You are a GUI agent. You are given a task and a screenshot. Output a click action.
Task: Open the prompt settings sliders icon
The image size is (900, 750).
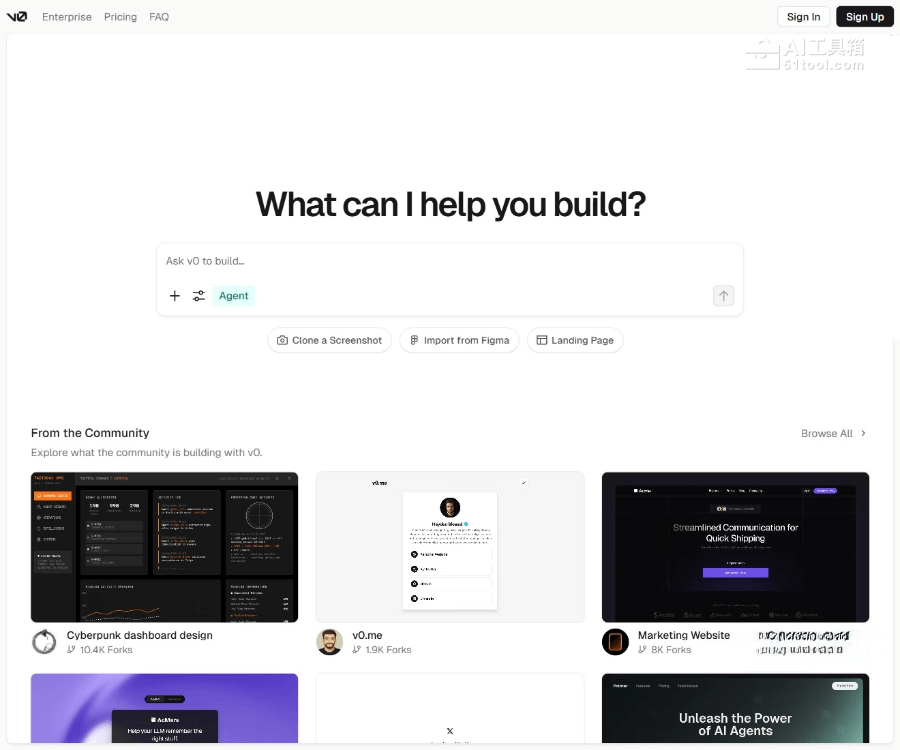pos(199,296)
